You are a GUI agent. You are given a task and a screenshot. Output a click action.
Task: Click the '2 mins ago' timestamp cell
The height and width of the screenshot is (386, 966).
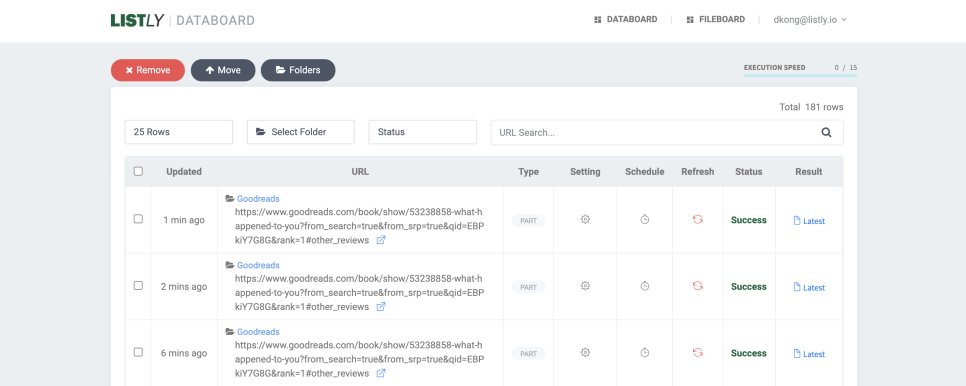click(184, 286)
